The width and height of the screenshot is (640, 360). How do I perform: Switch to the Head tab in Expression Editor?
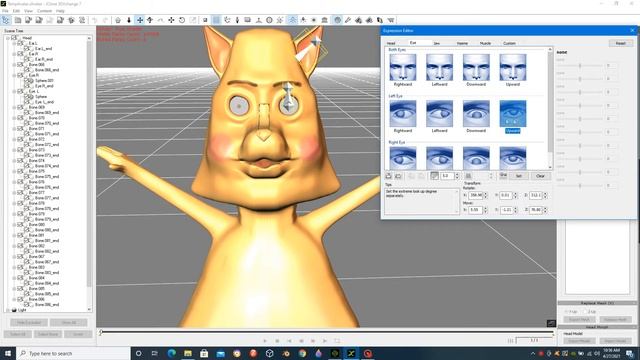(391, 43)
